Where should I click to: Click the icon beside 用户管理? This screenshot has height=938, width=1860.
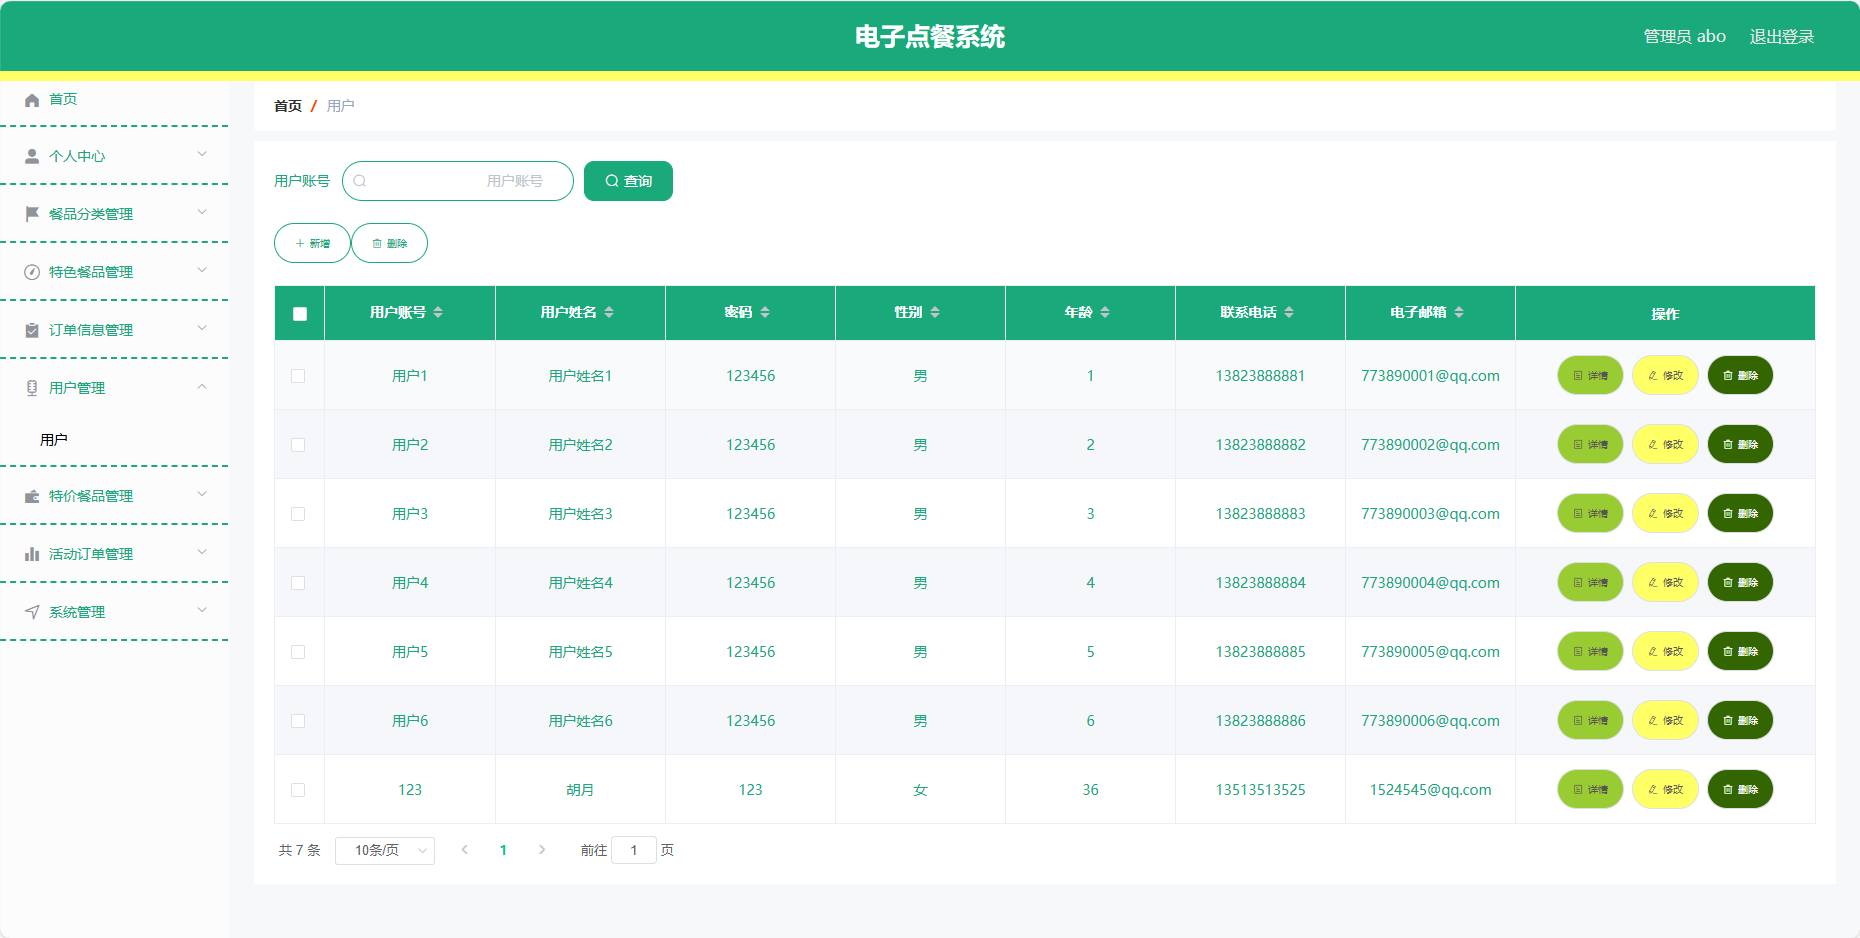(32, 388)
